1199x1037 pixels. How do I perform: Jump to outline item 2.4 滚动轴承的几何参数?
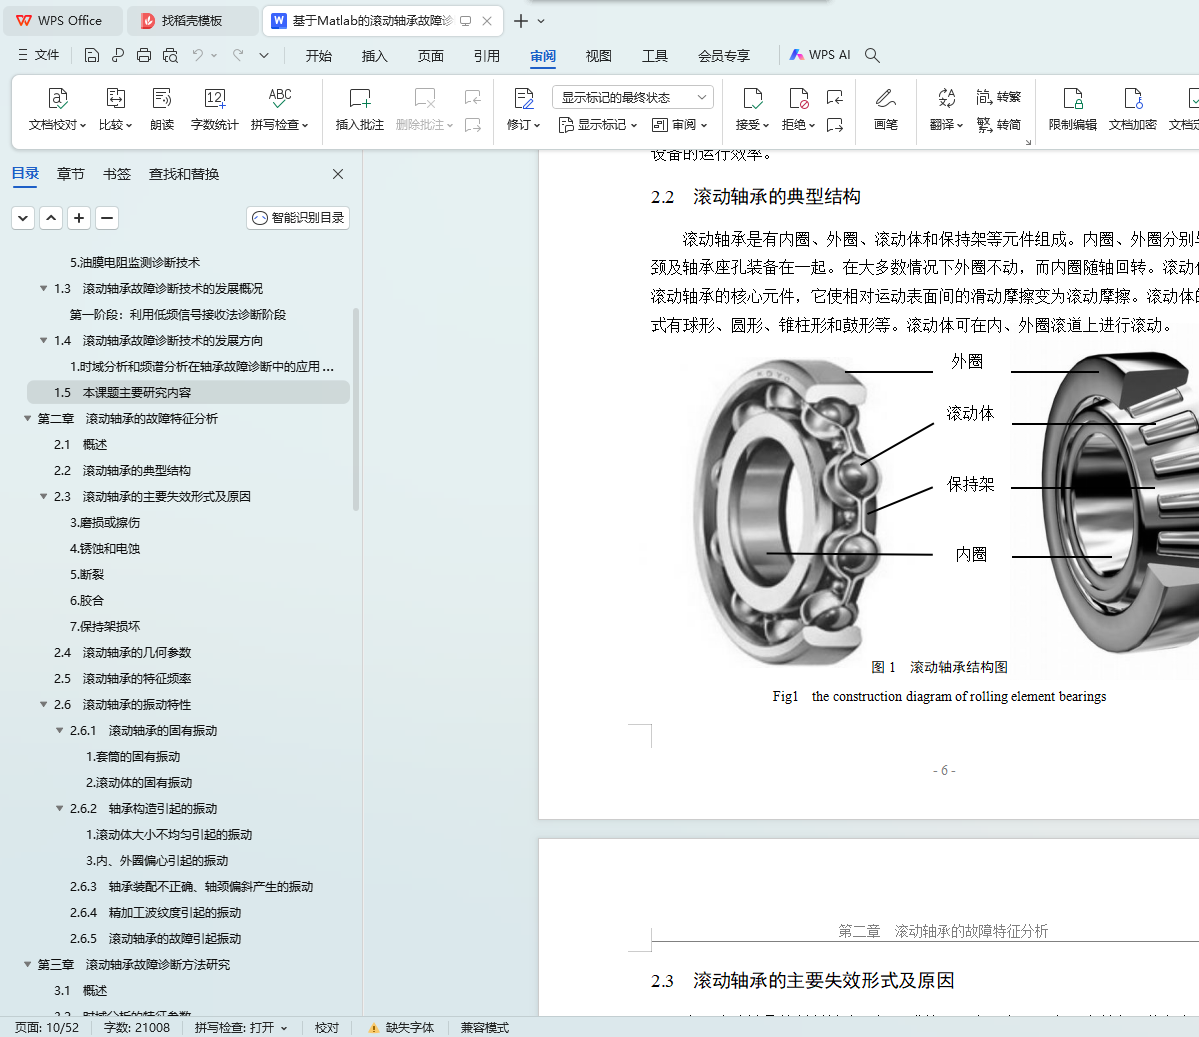122,652
